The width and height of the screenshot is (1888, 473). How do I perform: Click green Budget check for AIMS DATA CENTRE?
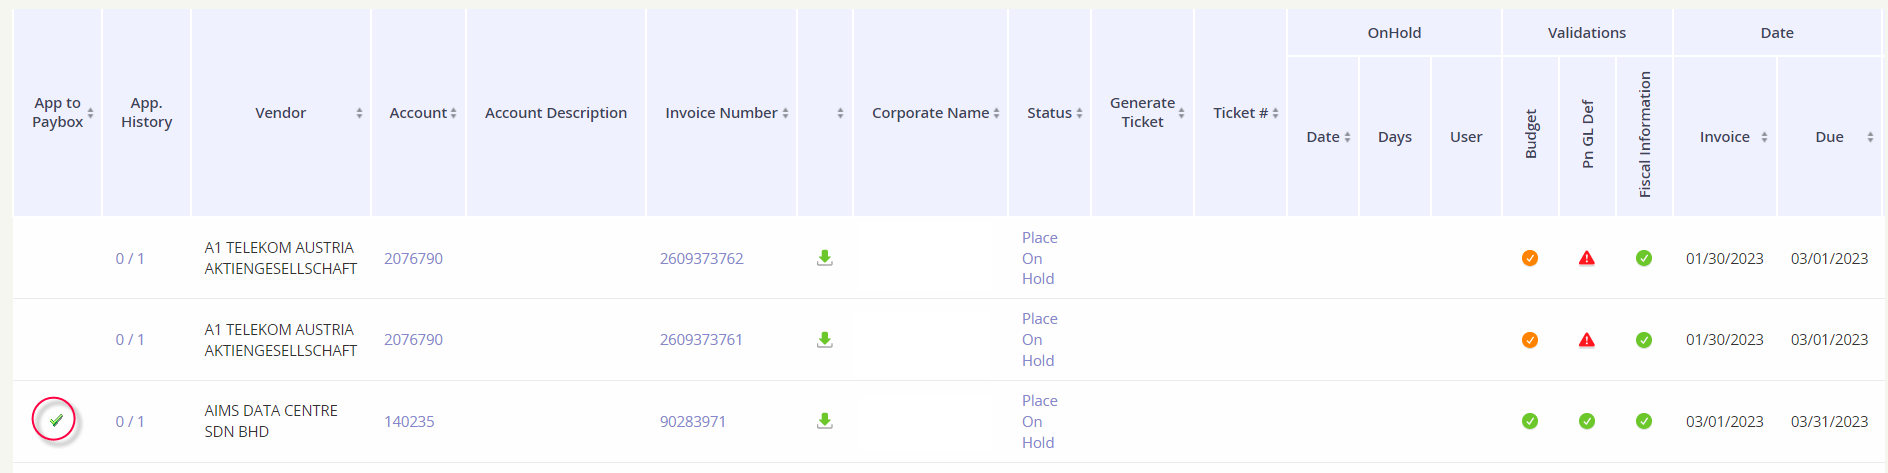1529,421
